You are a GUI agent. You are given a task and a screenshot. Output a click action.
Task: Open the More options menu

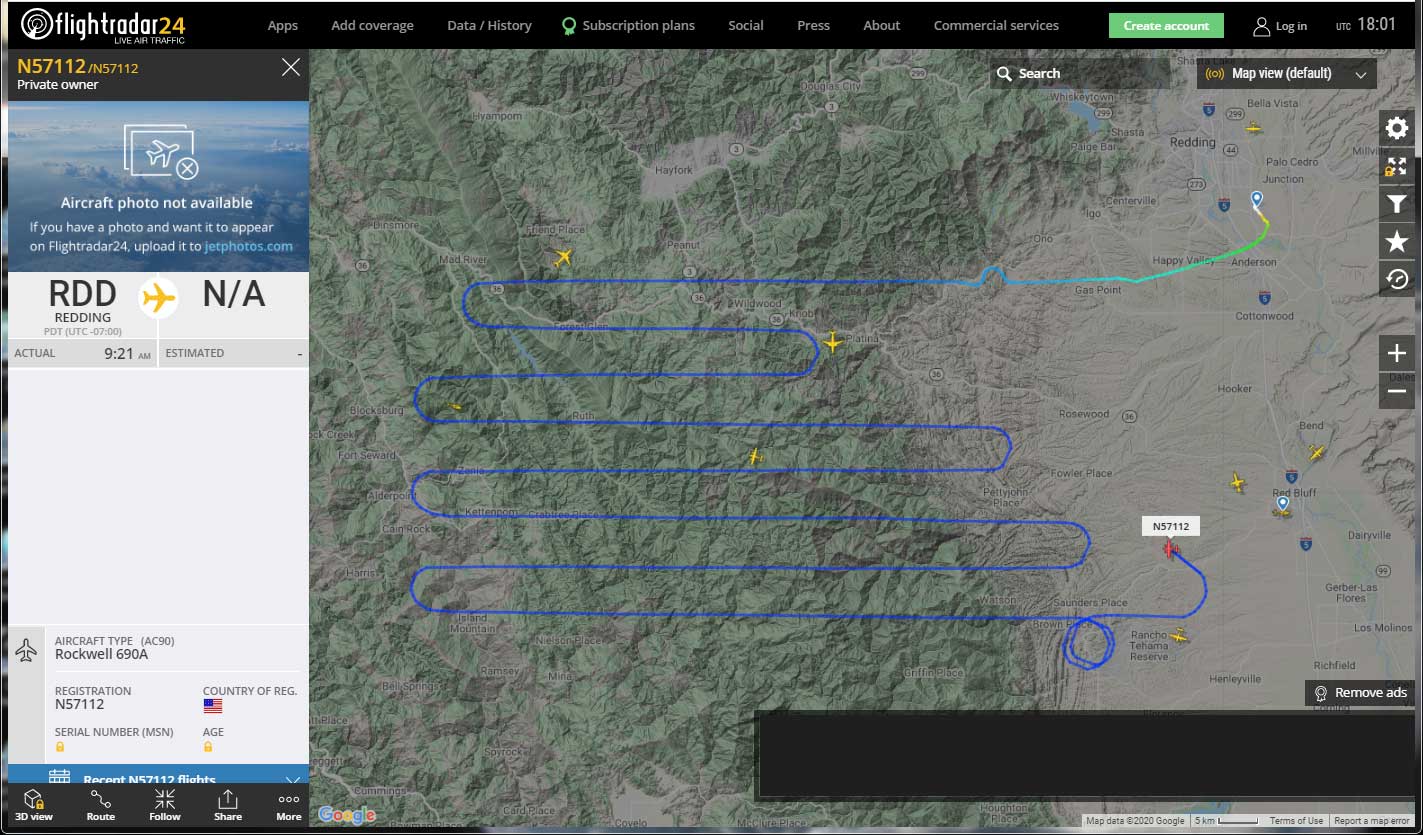[x=289, y=805]
